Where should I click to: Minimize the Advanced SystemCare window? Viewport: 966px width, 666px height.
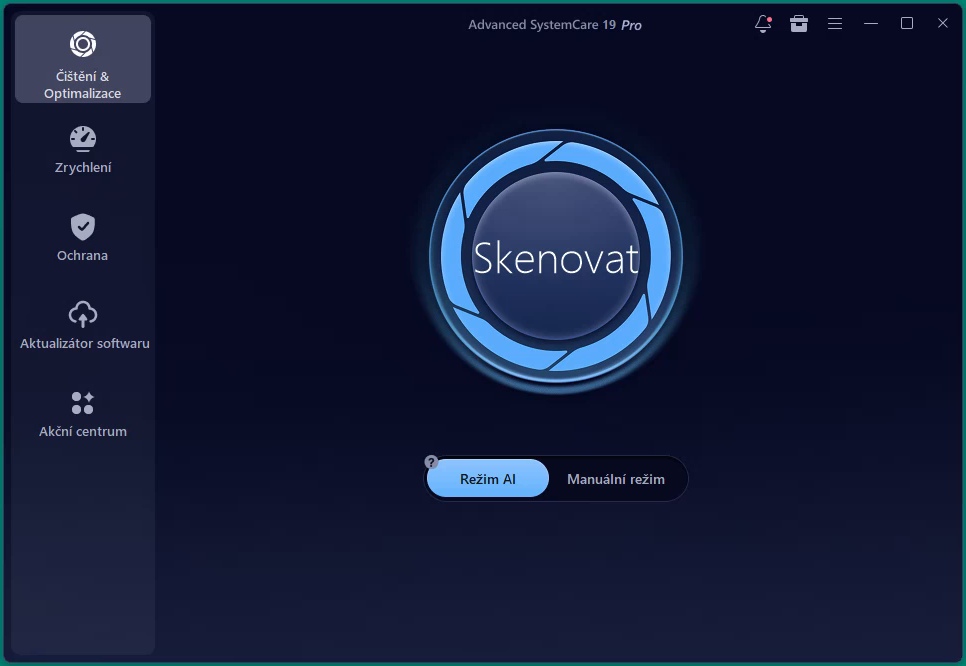[x=871, y=24]
